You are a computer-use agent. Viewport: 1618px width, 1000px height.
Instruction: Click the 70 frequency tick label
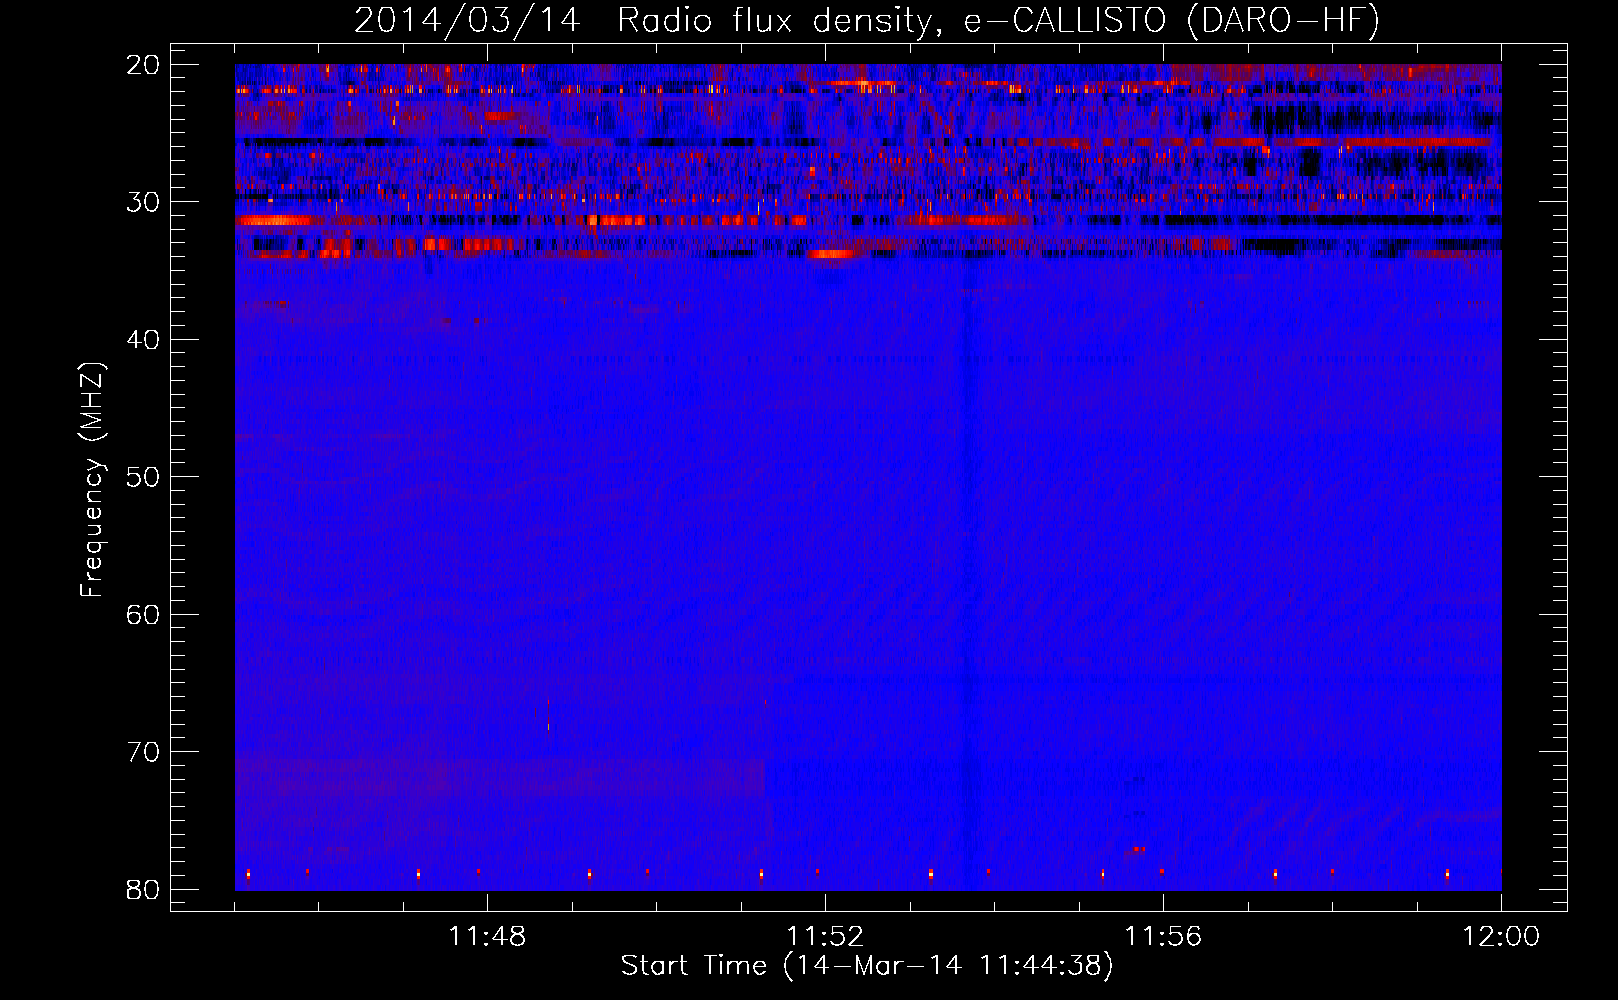(x=143, y=752)
